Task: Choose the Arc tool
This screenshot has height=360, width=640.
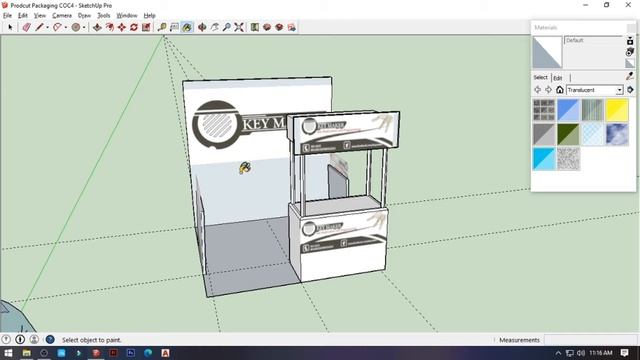Action: click(x=57, y=27)
